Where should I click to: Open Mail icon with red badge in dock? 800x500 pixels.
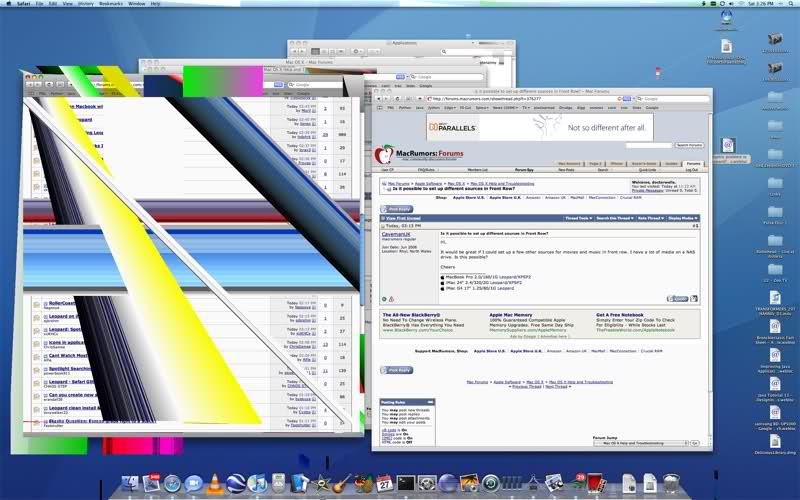point(152,482)
